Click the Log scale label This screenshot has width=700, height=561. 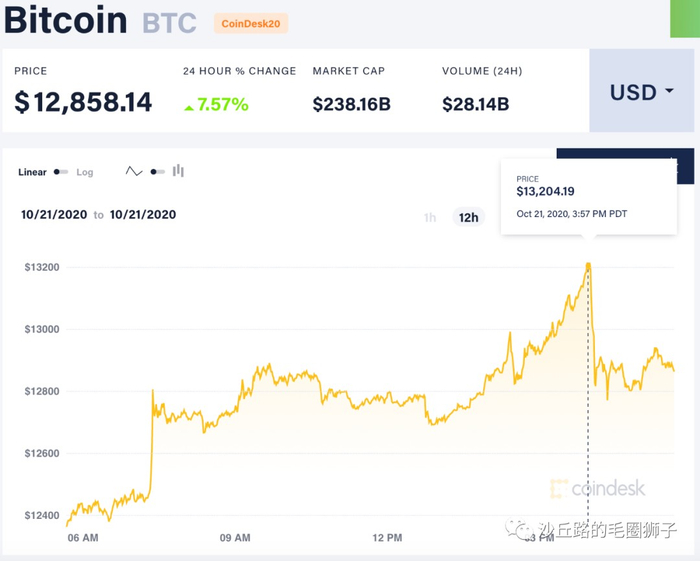85,172
